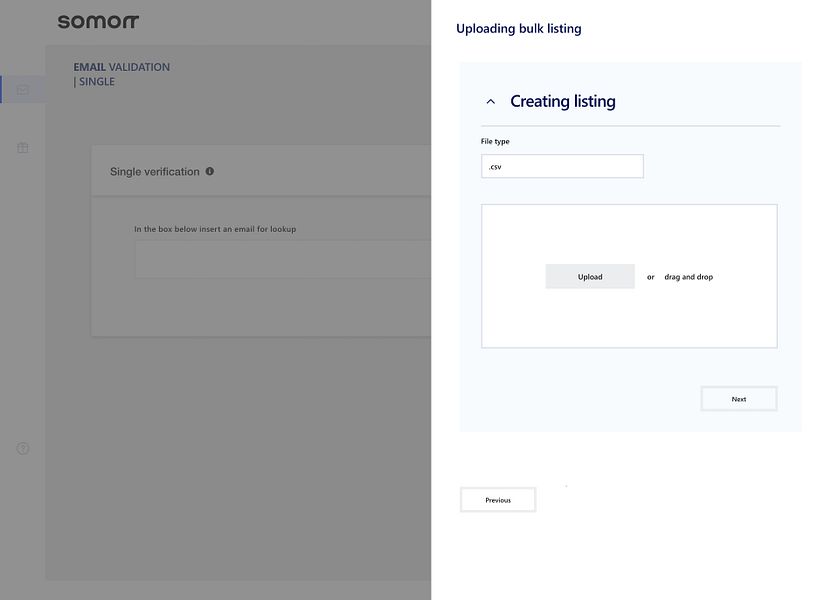Open the File type dropdown showing .csv
This screenshot has height=600, width=839.
pos(562,165)
